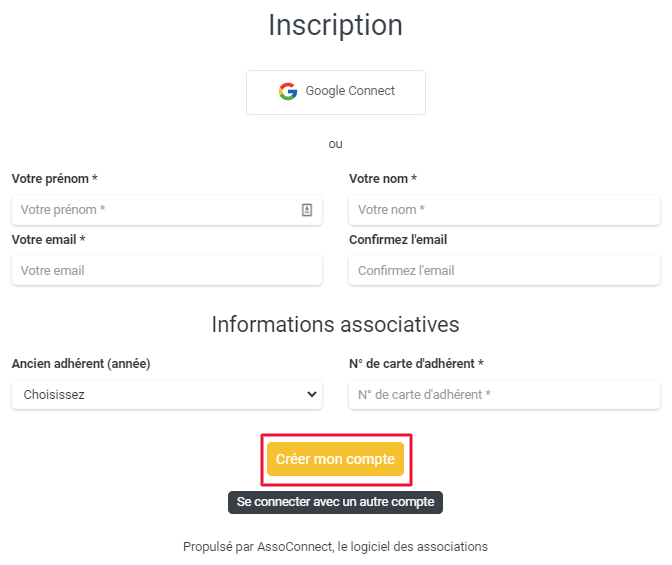The height and width of the screenshot is (565, 672).
Task: Click the N° de carte d'adhérent label
Action: coord(416,364)
